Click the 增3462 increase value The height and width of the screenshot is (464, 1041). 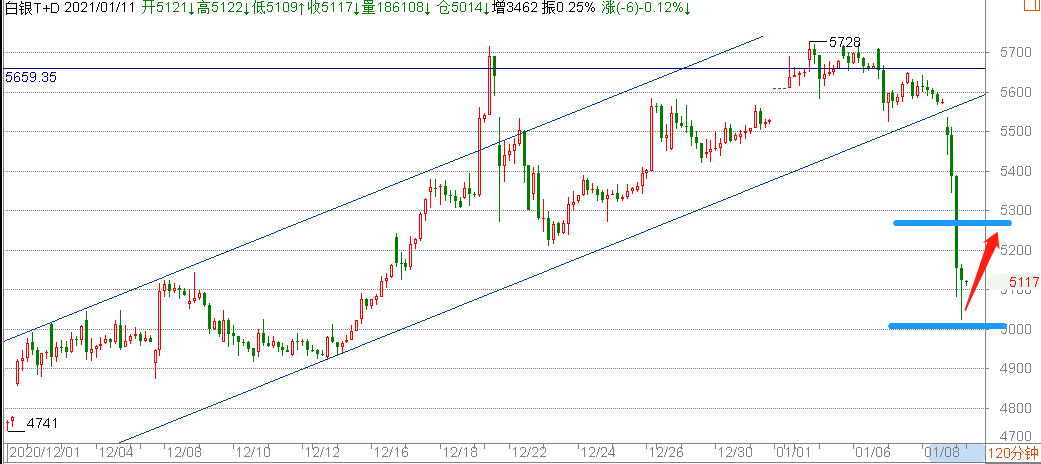(515, 9)
